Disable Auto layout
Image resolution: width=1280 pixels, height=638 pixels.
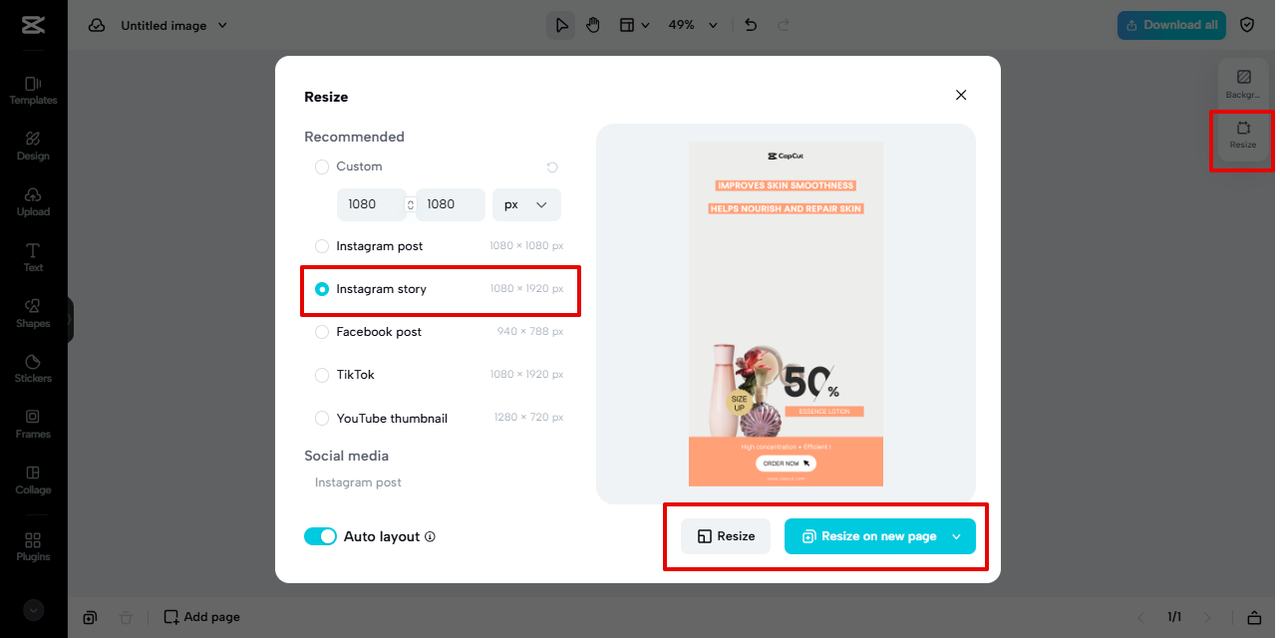point(320,536)
